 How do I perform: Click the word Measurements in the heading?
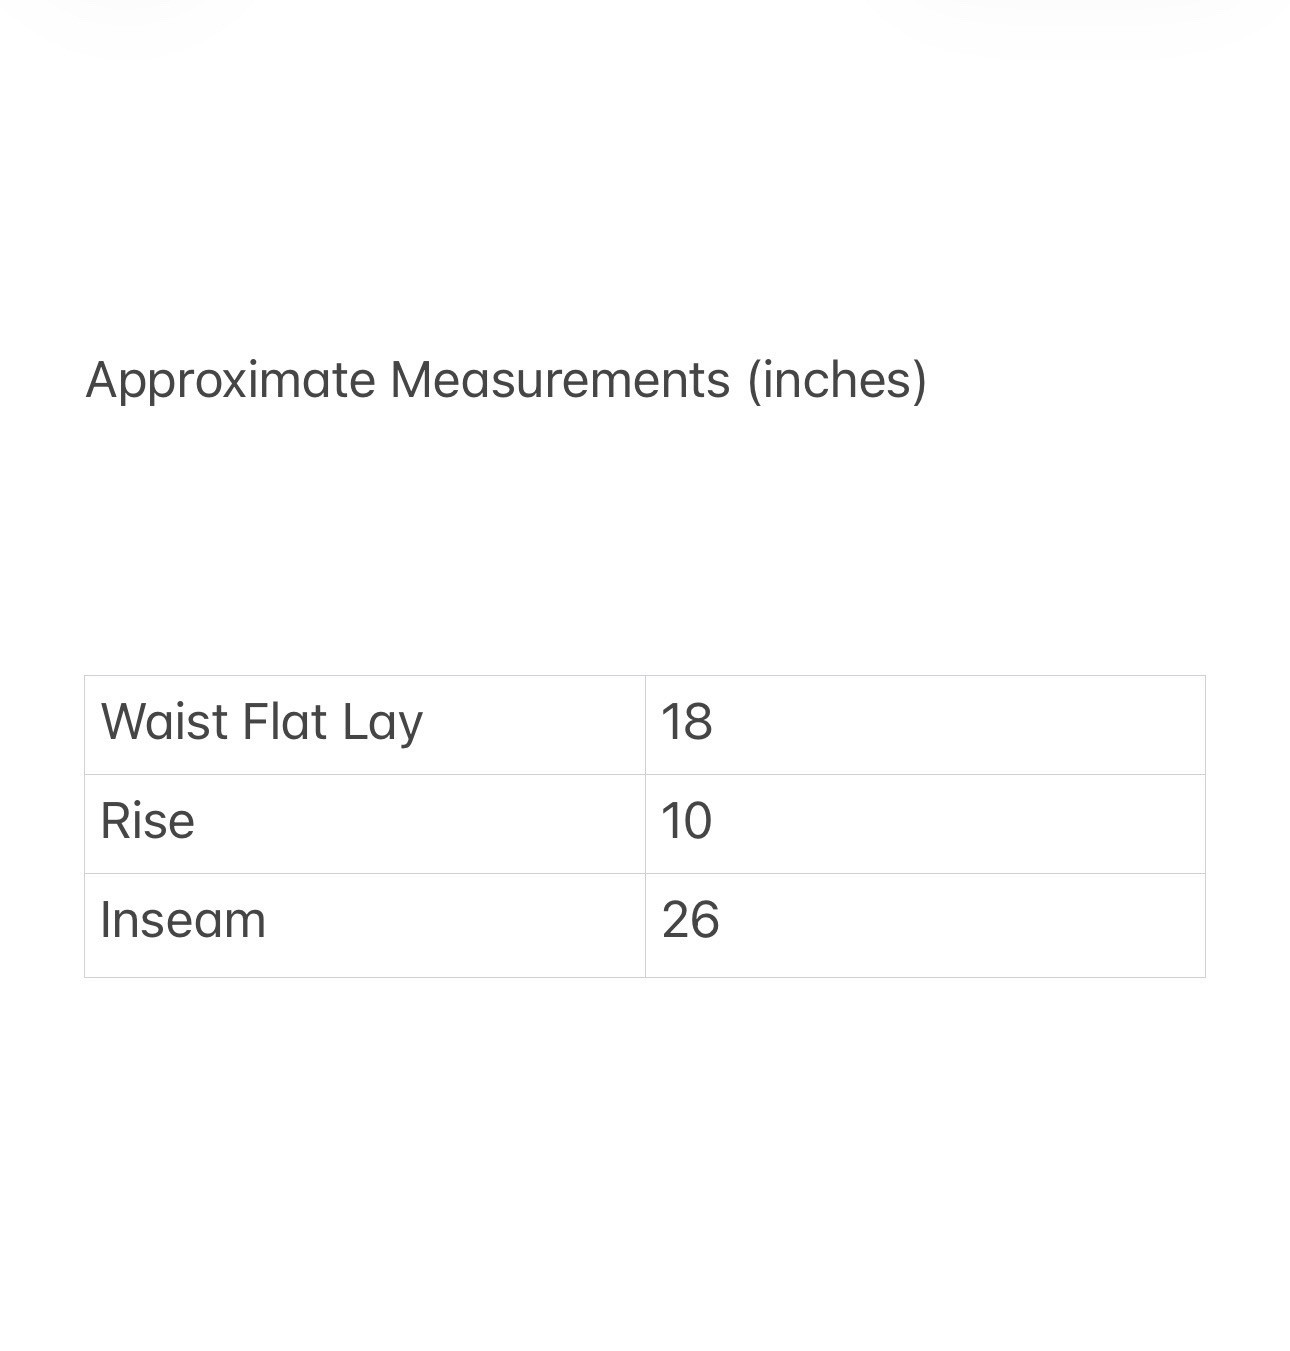(x=560, y=380)
